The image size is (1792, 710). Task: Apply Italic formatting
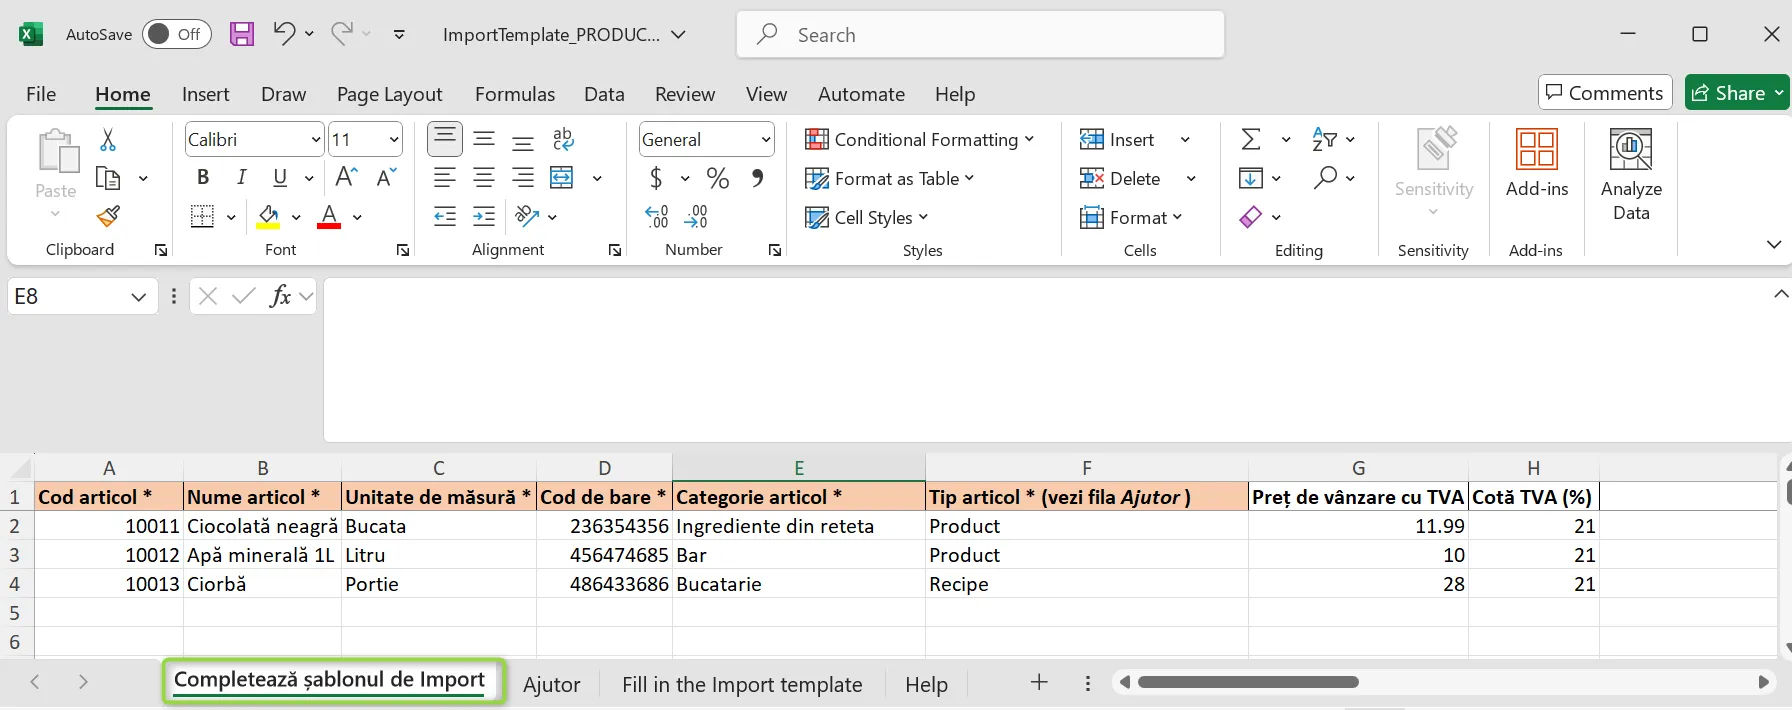click(x=241, y=178)
